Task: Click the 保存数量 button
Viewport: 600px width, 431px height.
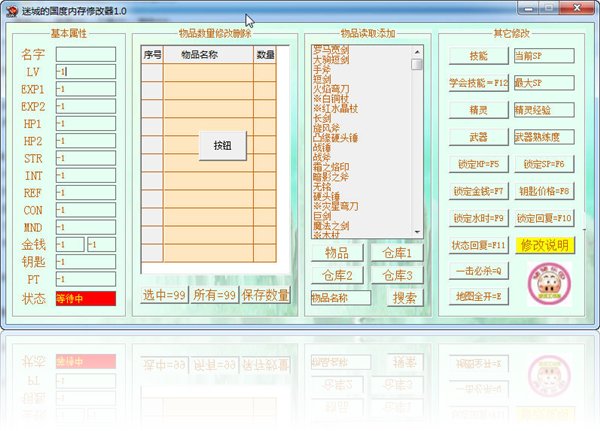Action: [265, 295]
